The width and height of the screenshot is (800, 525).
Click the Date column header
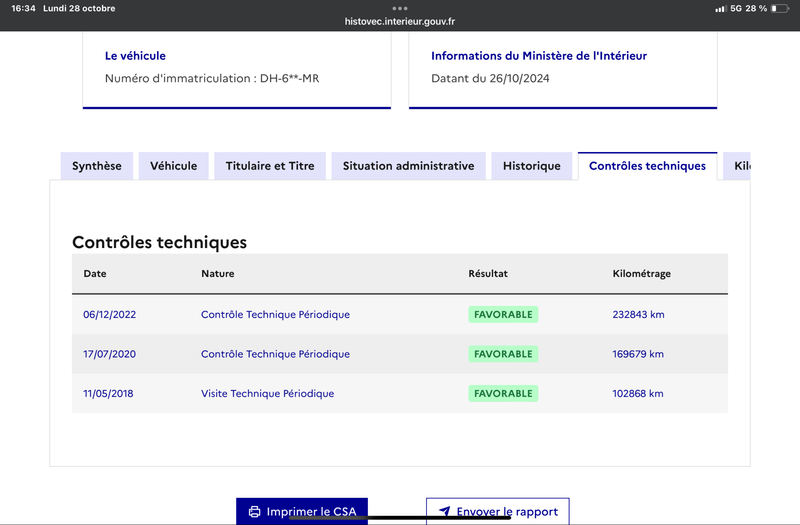coord(95,273)
